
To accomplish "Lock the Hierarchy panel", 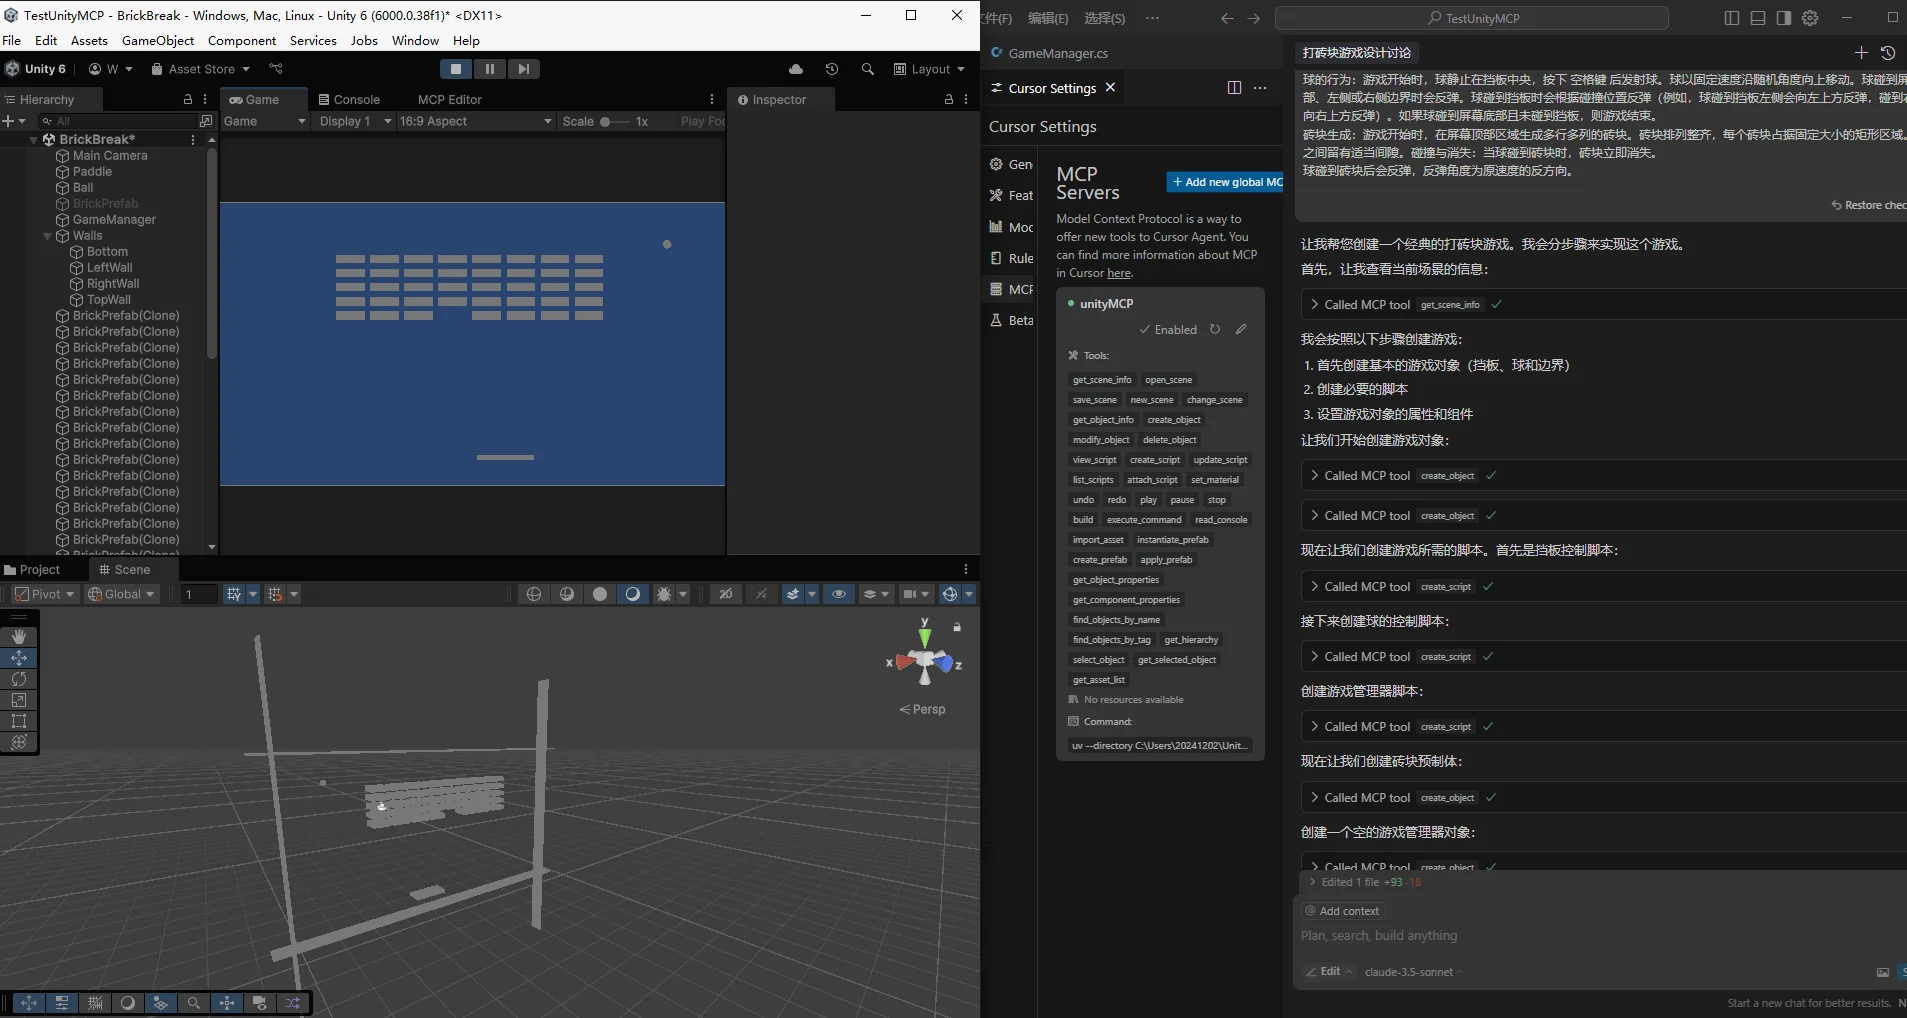I will pos(188,100).
